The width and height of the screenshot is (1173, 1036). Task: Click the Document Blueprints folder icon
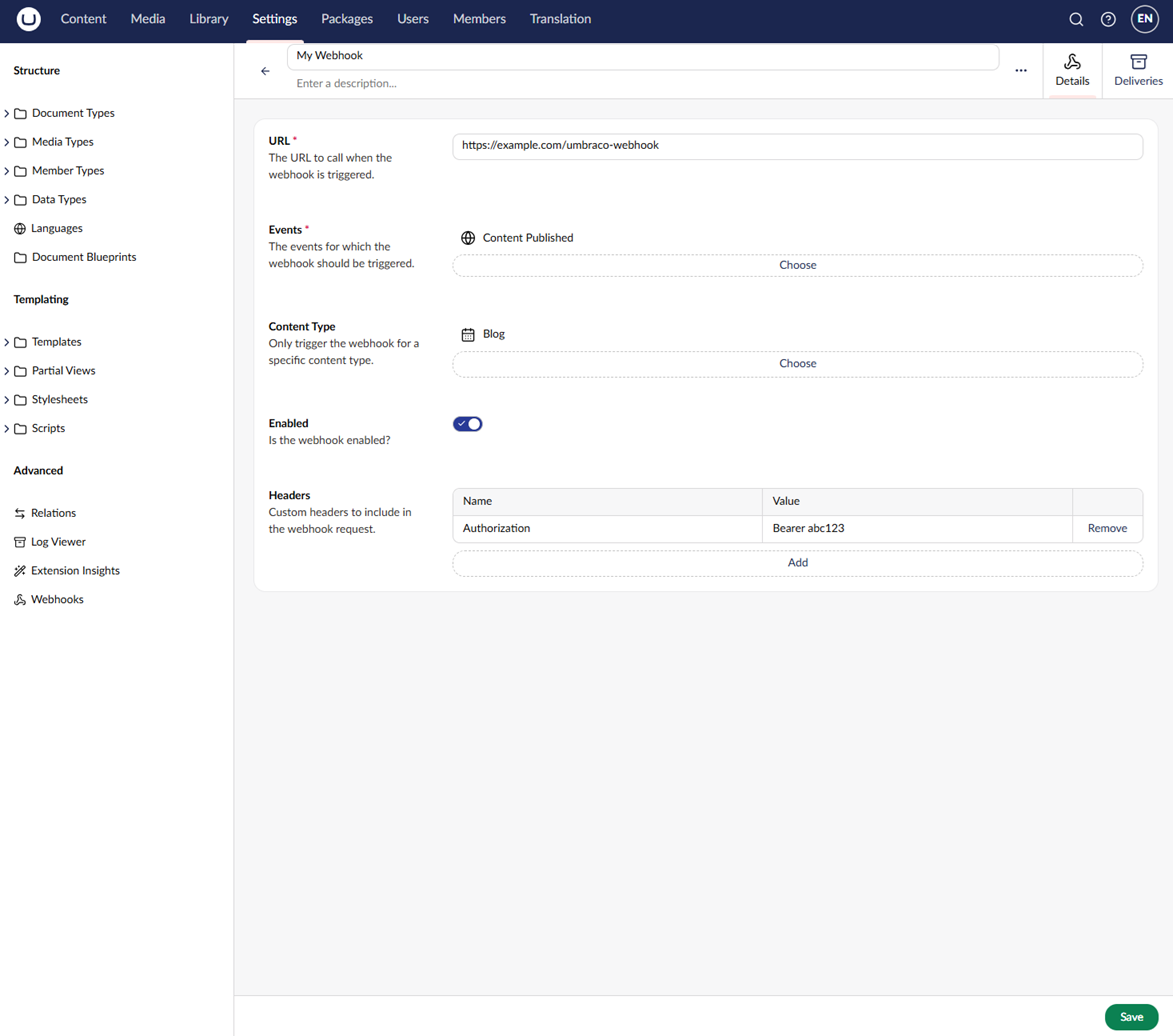click(20, 257)
